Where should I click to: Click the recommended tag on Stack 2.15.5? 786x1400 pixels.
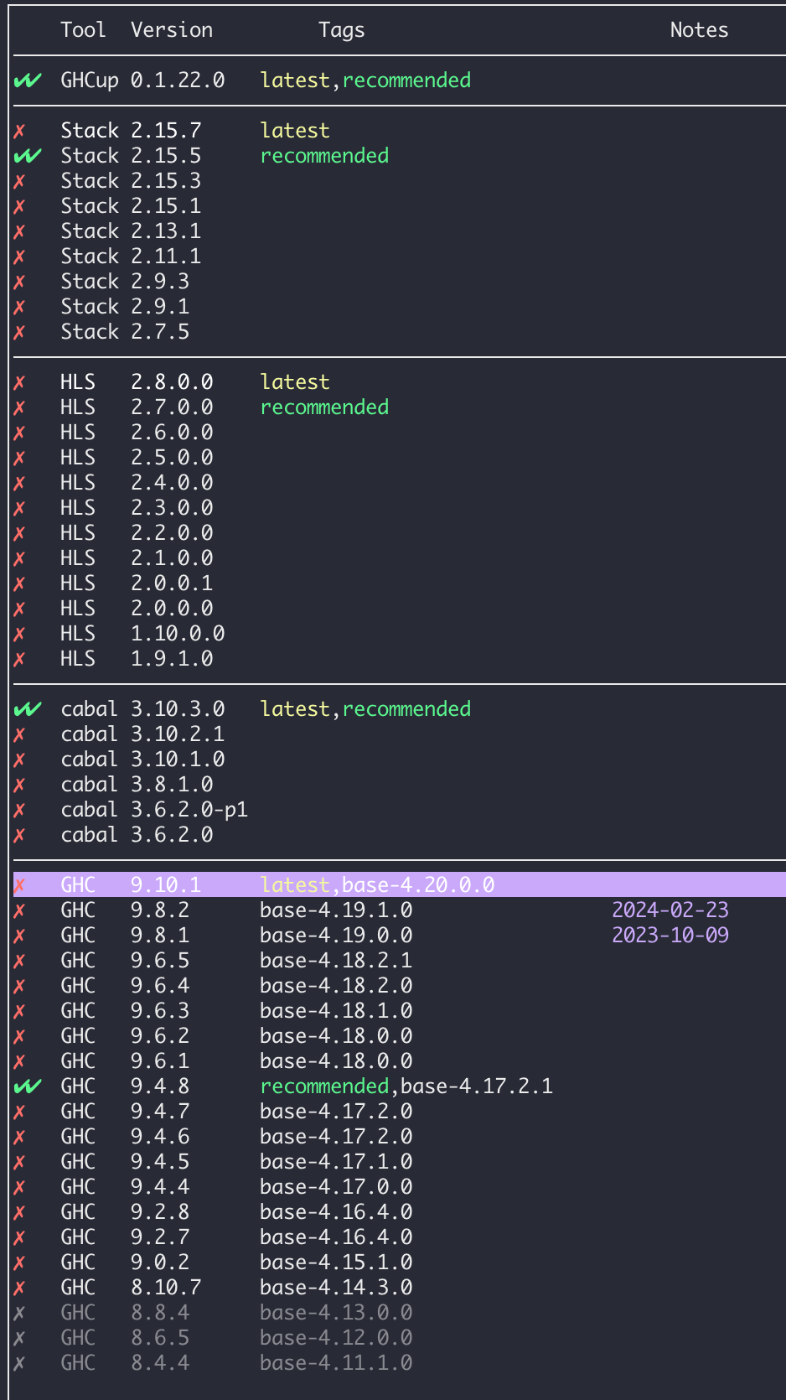pos(324,156)
